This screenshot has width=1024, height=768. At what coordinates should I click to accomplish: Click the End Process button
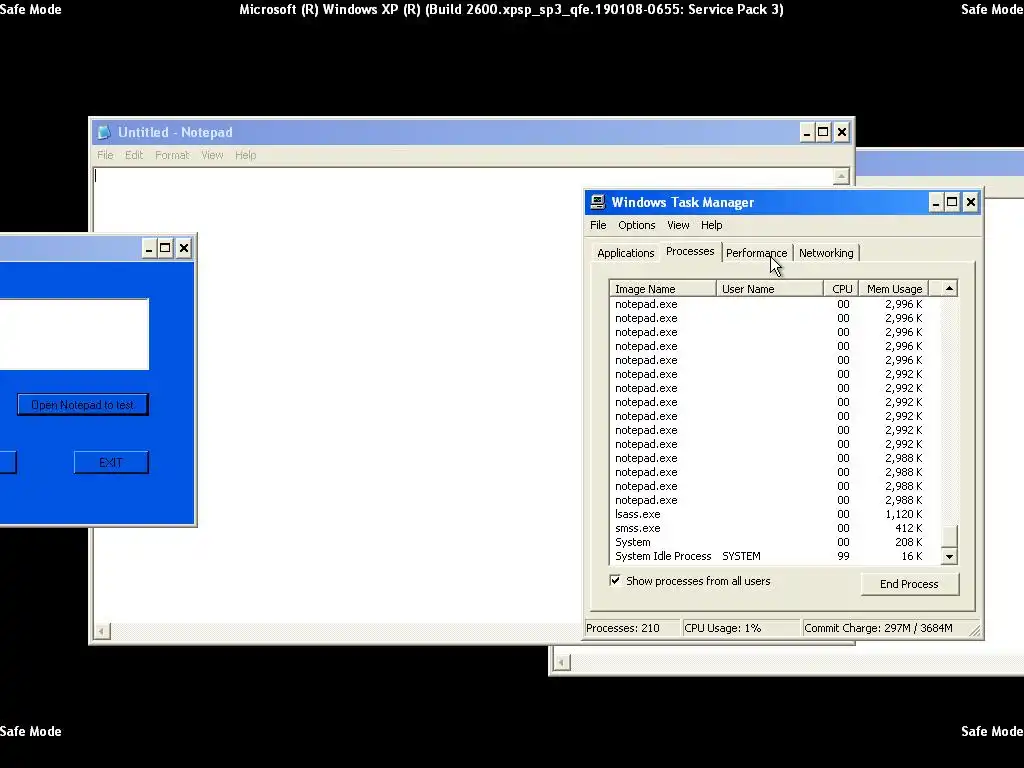point(909,584)
